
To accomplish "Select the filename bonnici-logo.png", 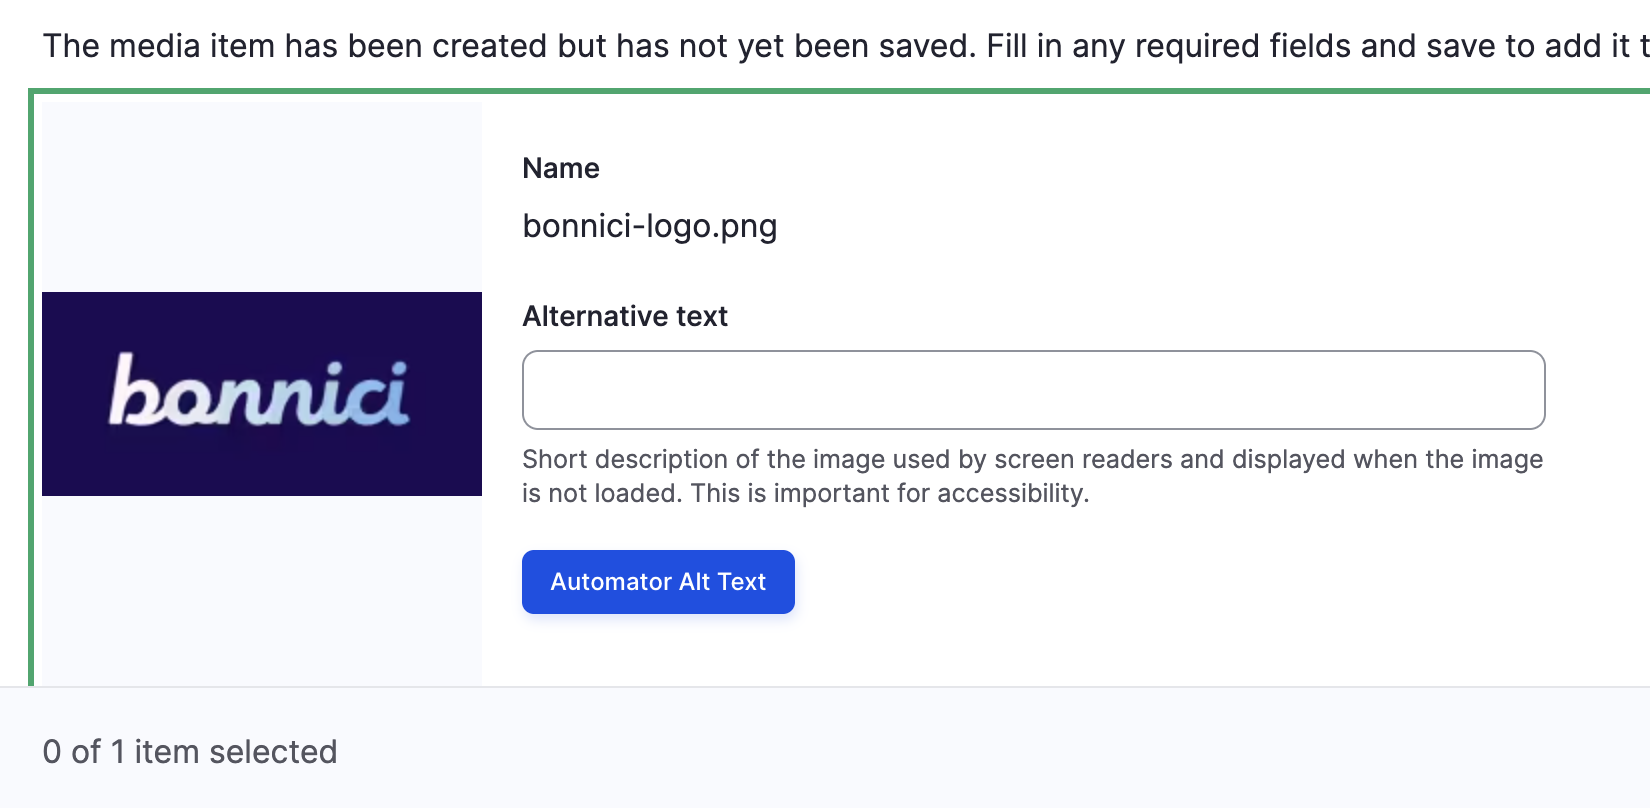I will pyautogui.click(x=650, y=226).
